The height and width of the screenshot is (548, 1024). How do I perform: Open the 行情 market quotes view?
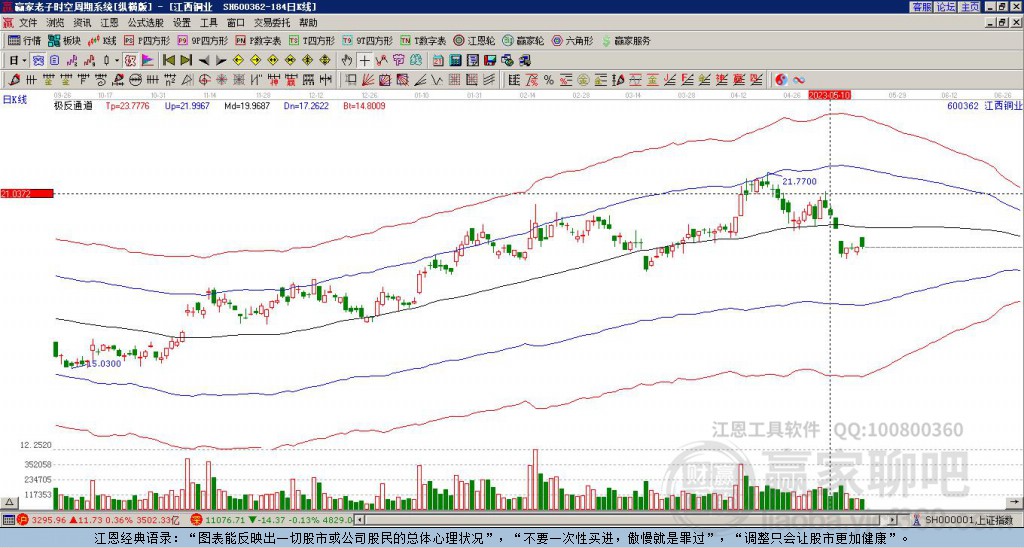tap(25, 40)
